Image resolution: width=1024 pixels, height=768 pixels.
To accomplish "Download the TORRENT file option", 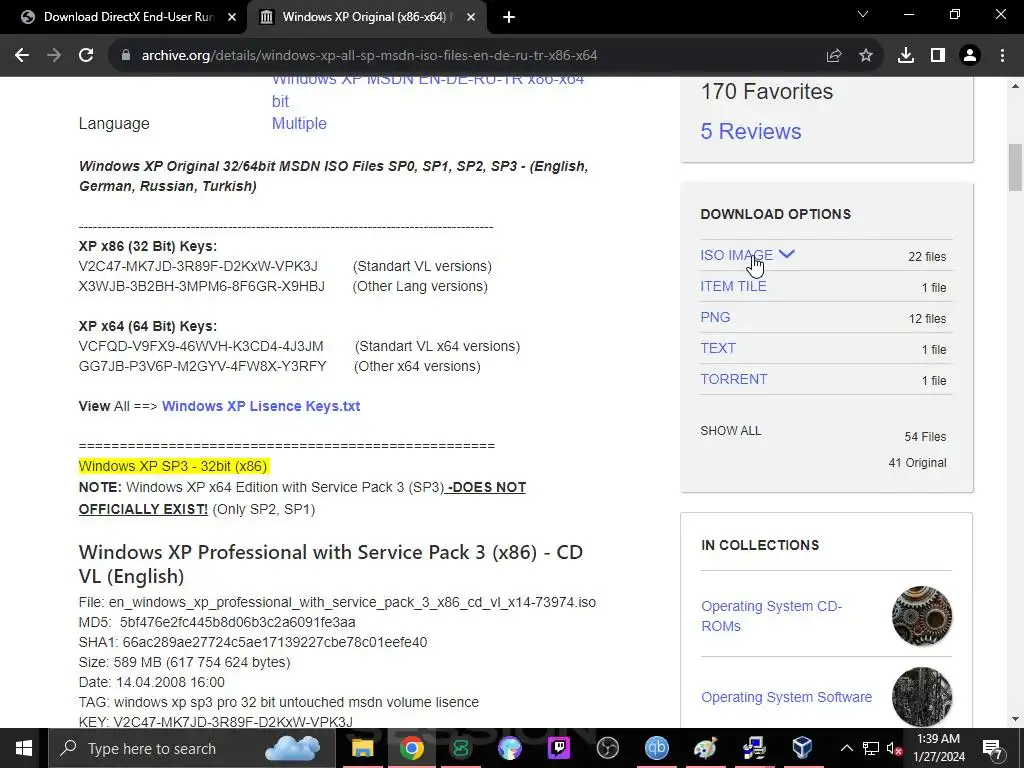I will tap(733, 379).
